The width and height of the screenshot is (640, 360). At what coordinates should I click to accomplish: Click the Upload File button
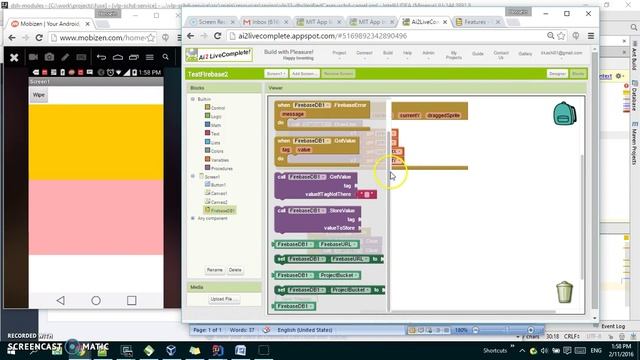click(x=224, y=299)
